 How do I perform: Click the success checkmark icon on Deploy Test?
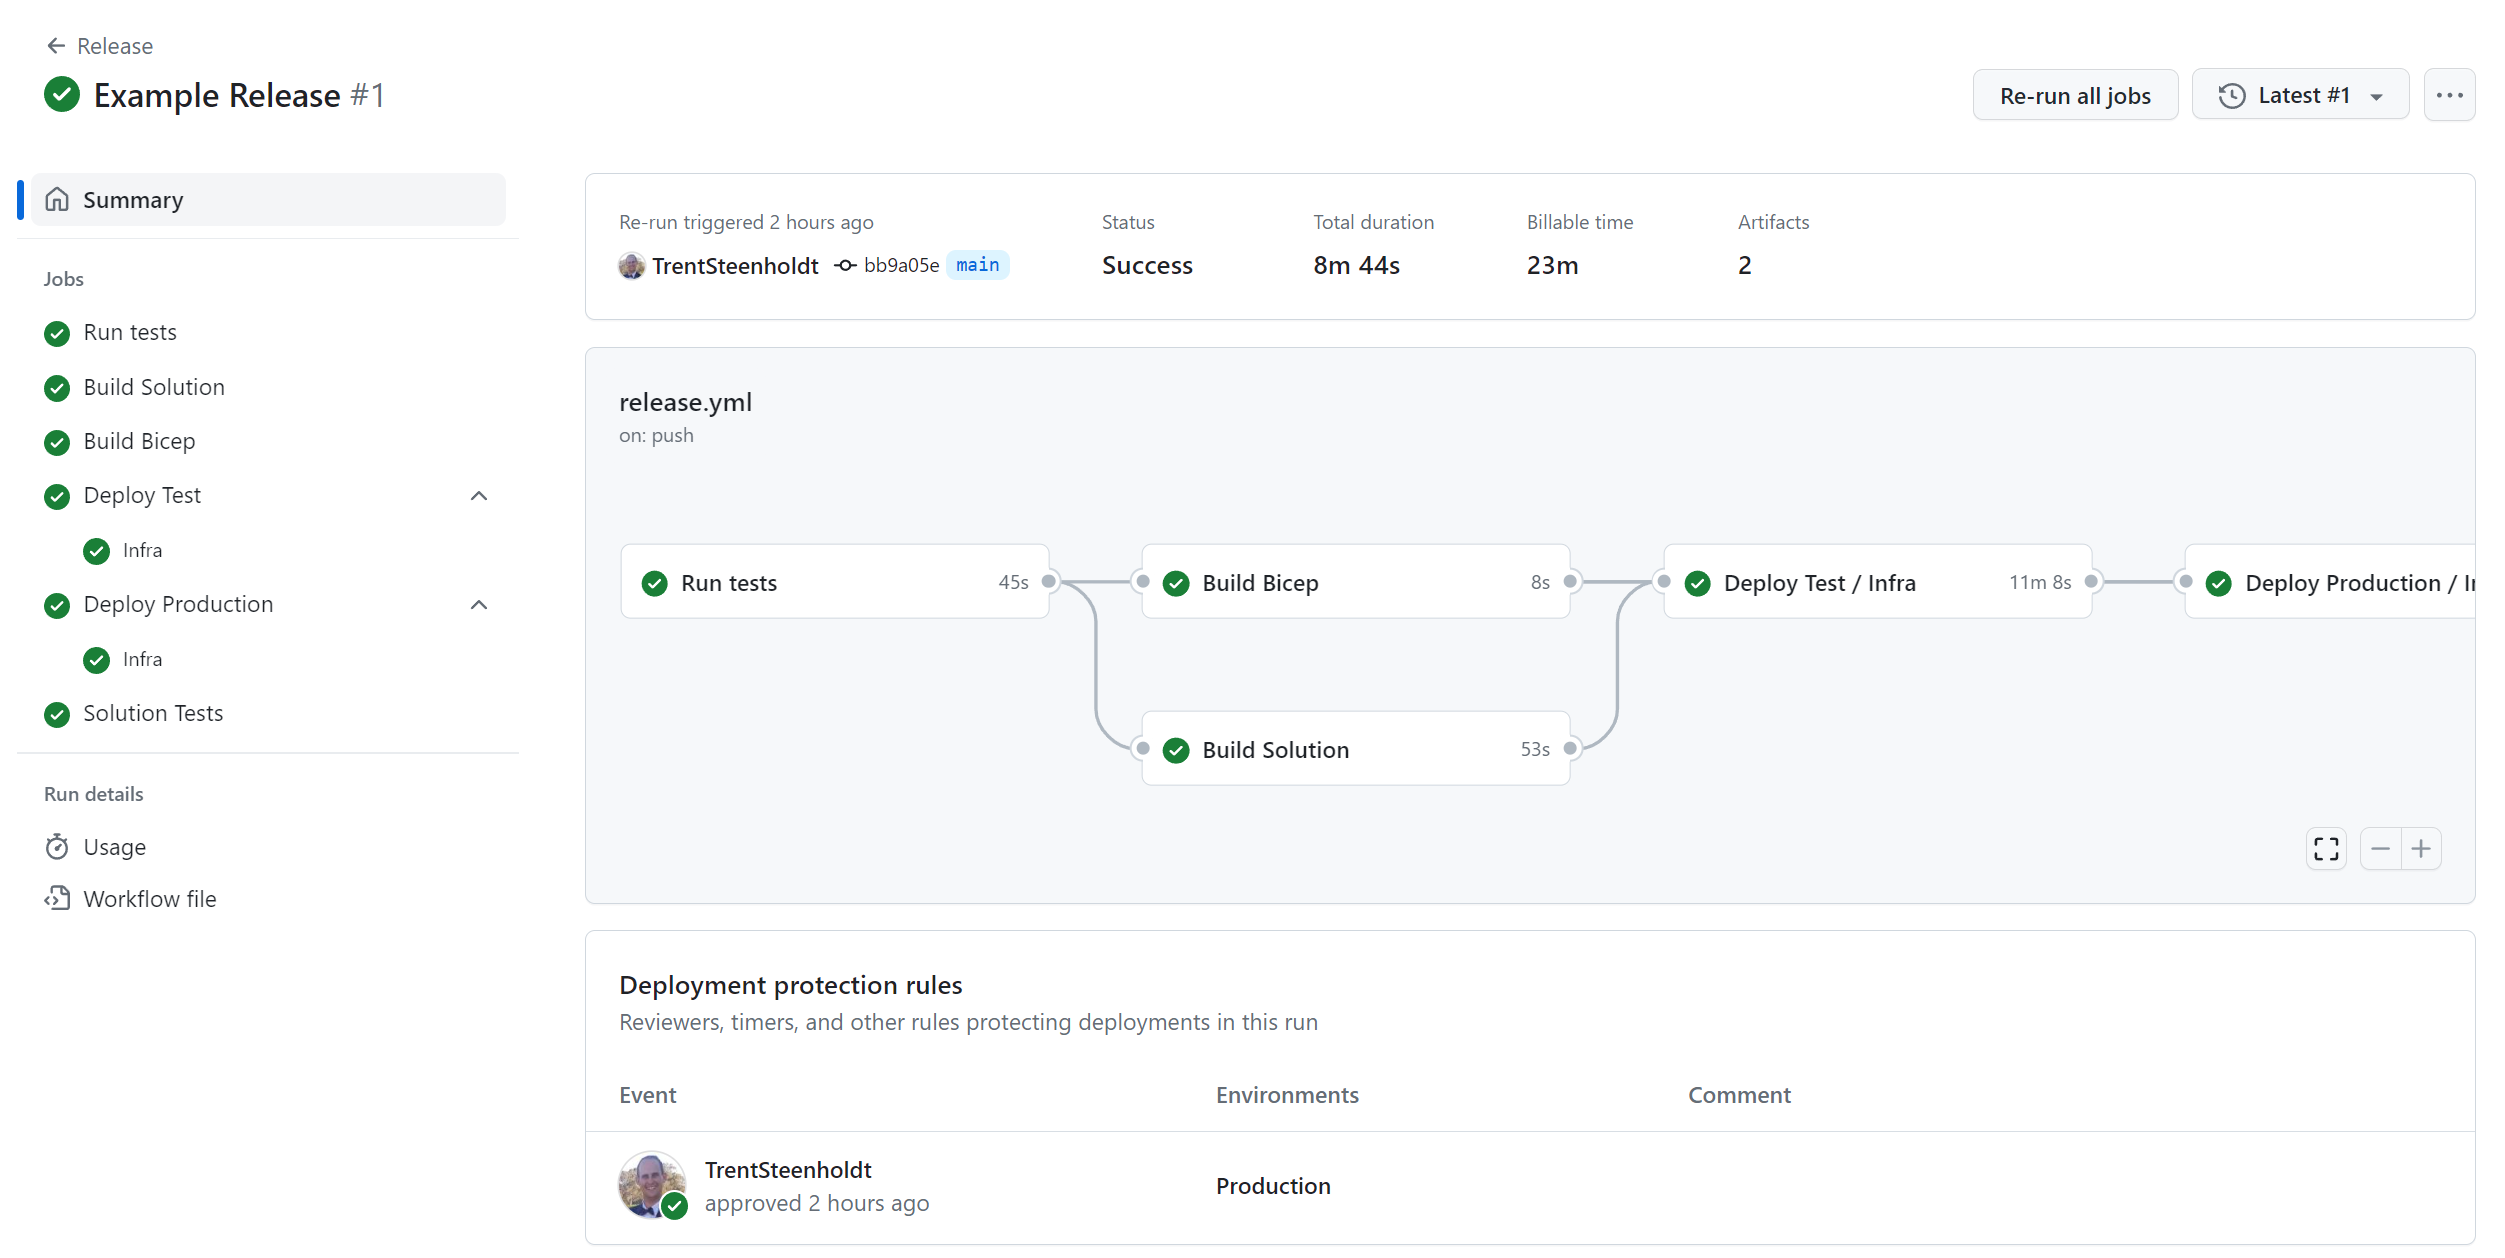coord(58,494)
